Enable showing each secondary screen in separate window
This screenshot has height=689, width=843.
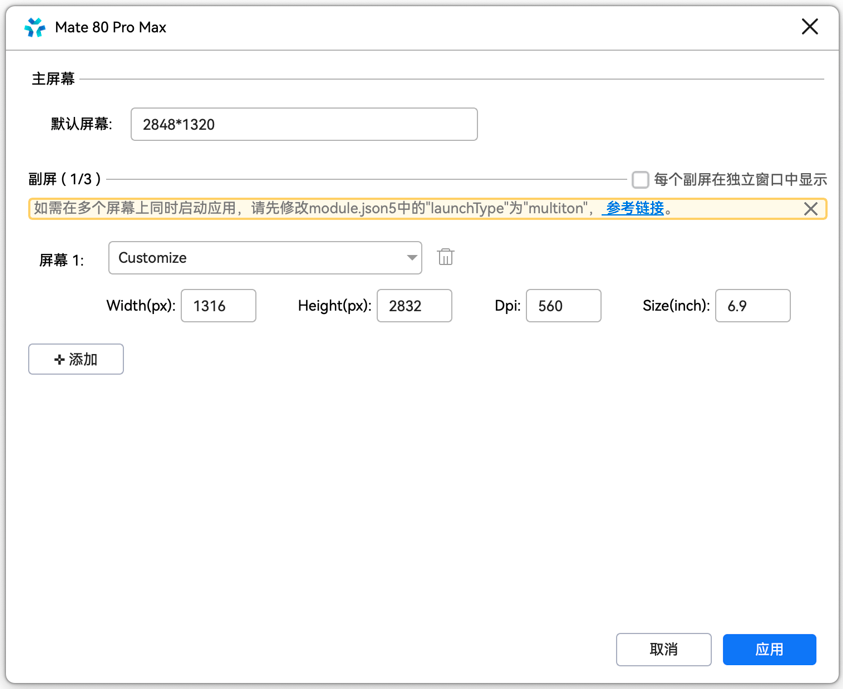pyautogui.click(x=640, y=180)
